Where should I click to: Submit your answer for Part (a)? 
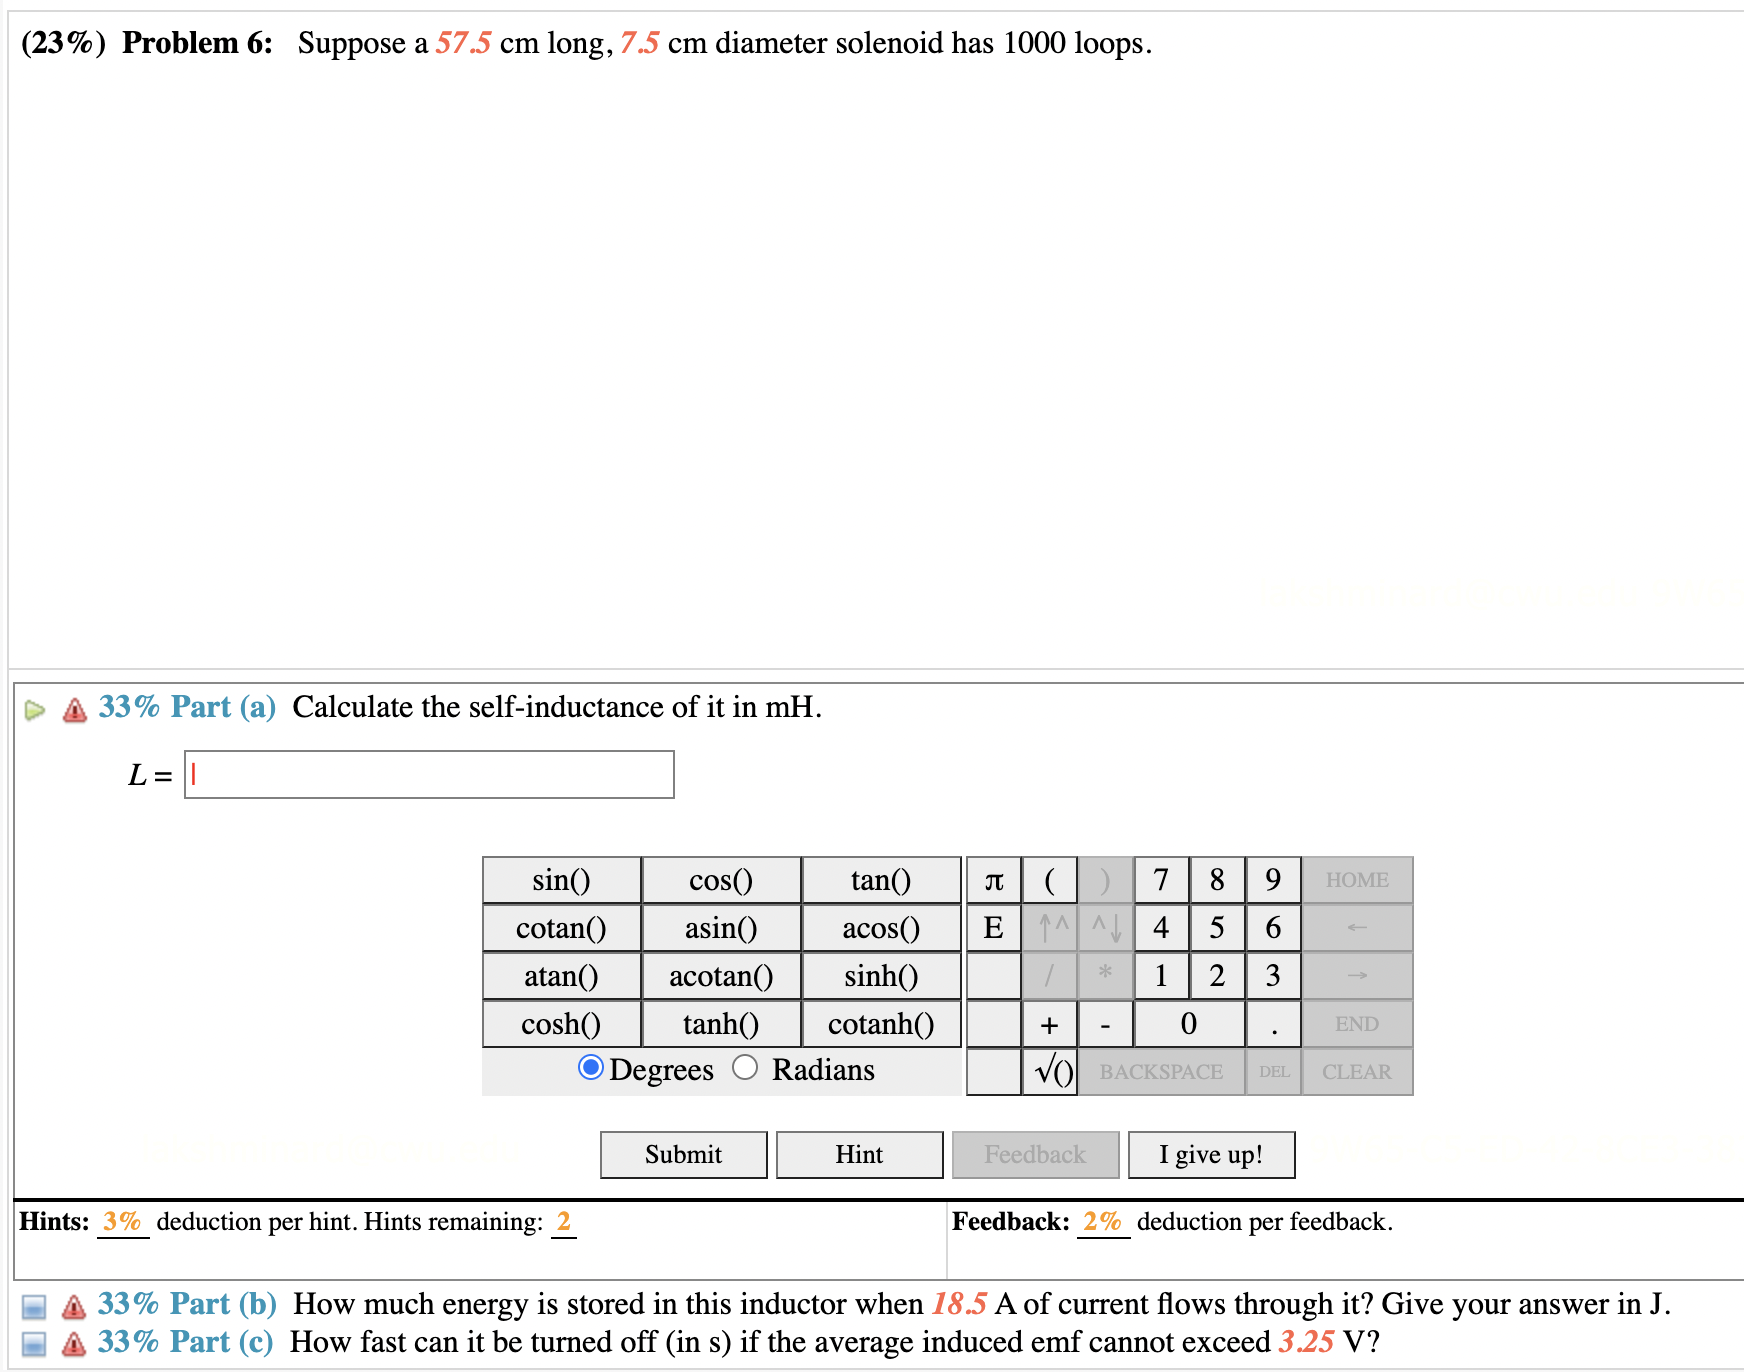pos(682,1154)
